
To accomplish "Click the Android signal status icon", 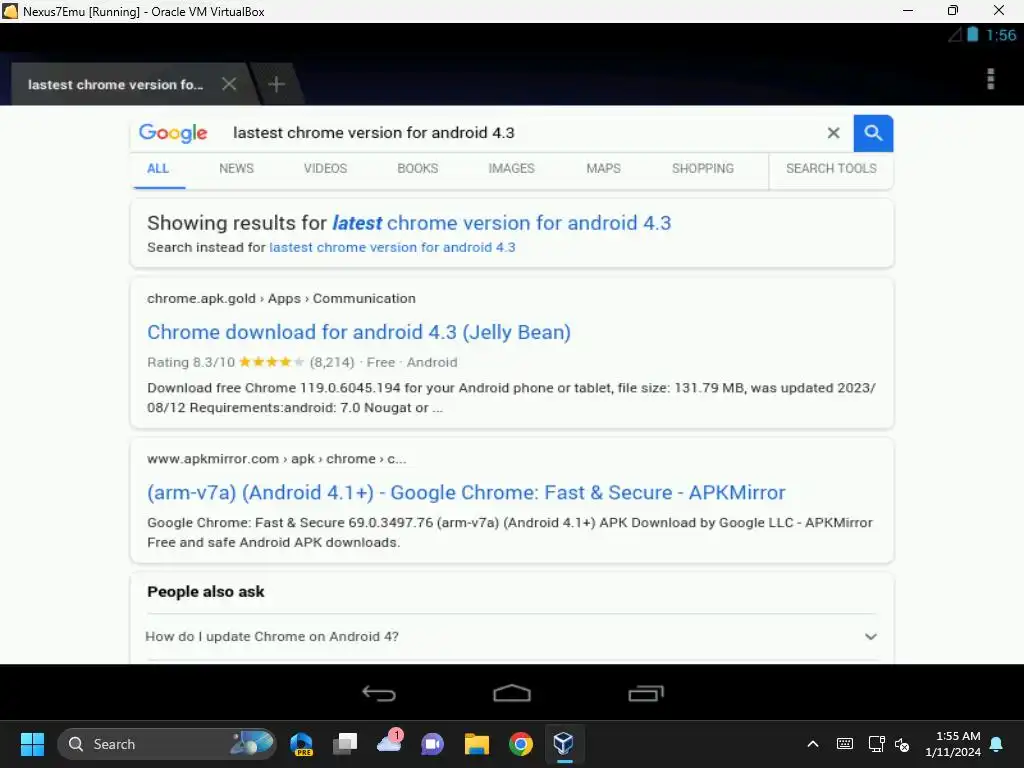I will [955, 35].
